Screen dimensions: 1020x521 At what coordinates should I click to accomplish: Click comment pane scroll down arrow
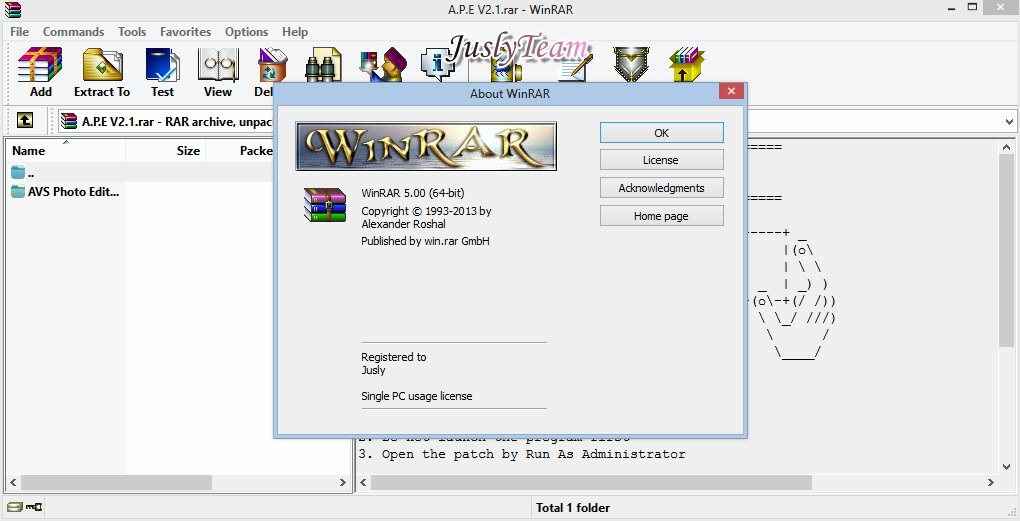1006,468
